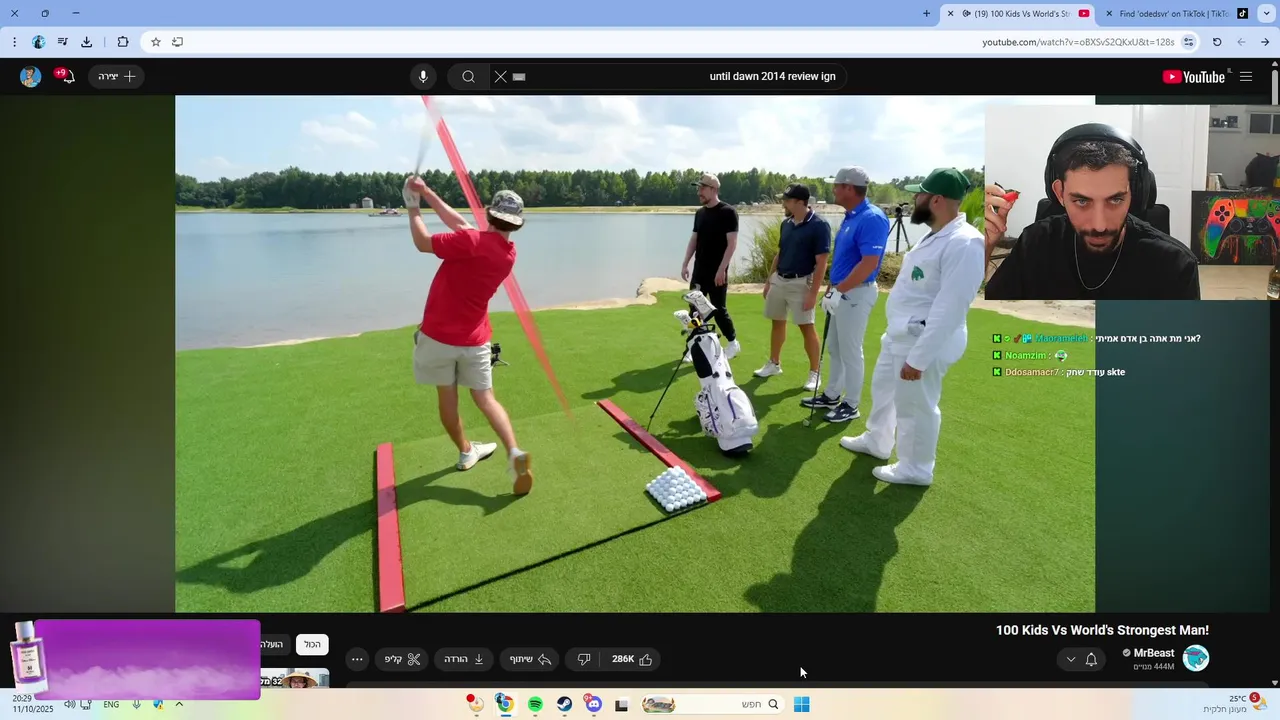Switch to the 100 Kids Vs World's Strongest tab

click(x=1018, y=14)
